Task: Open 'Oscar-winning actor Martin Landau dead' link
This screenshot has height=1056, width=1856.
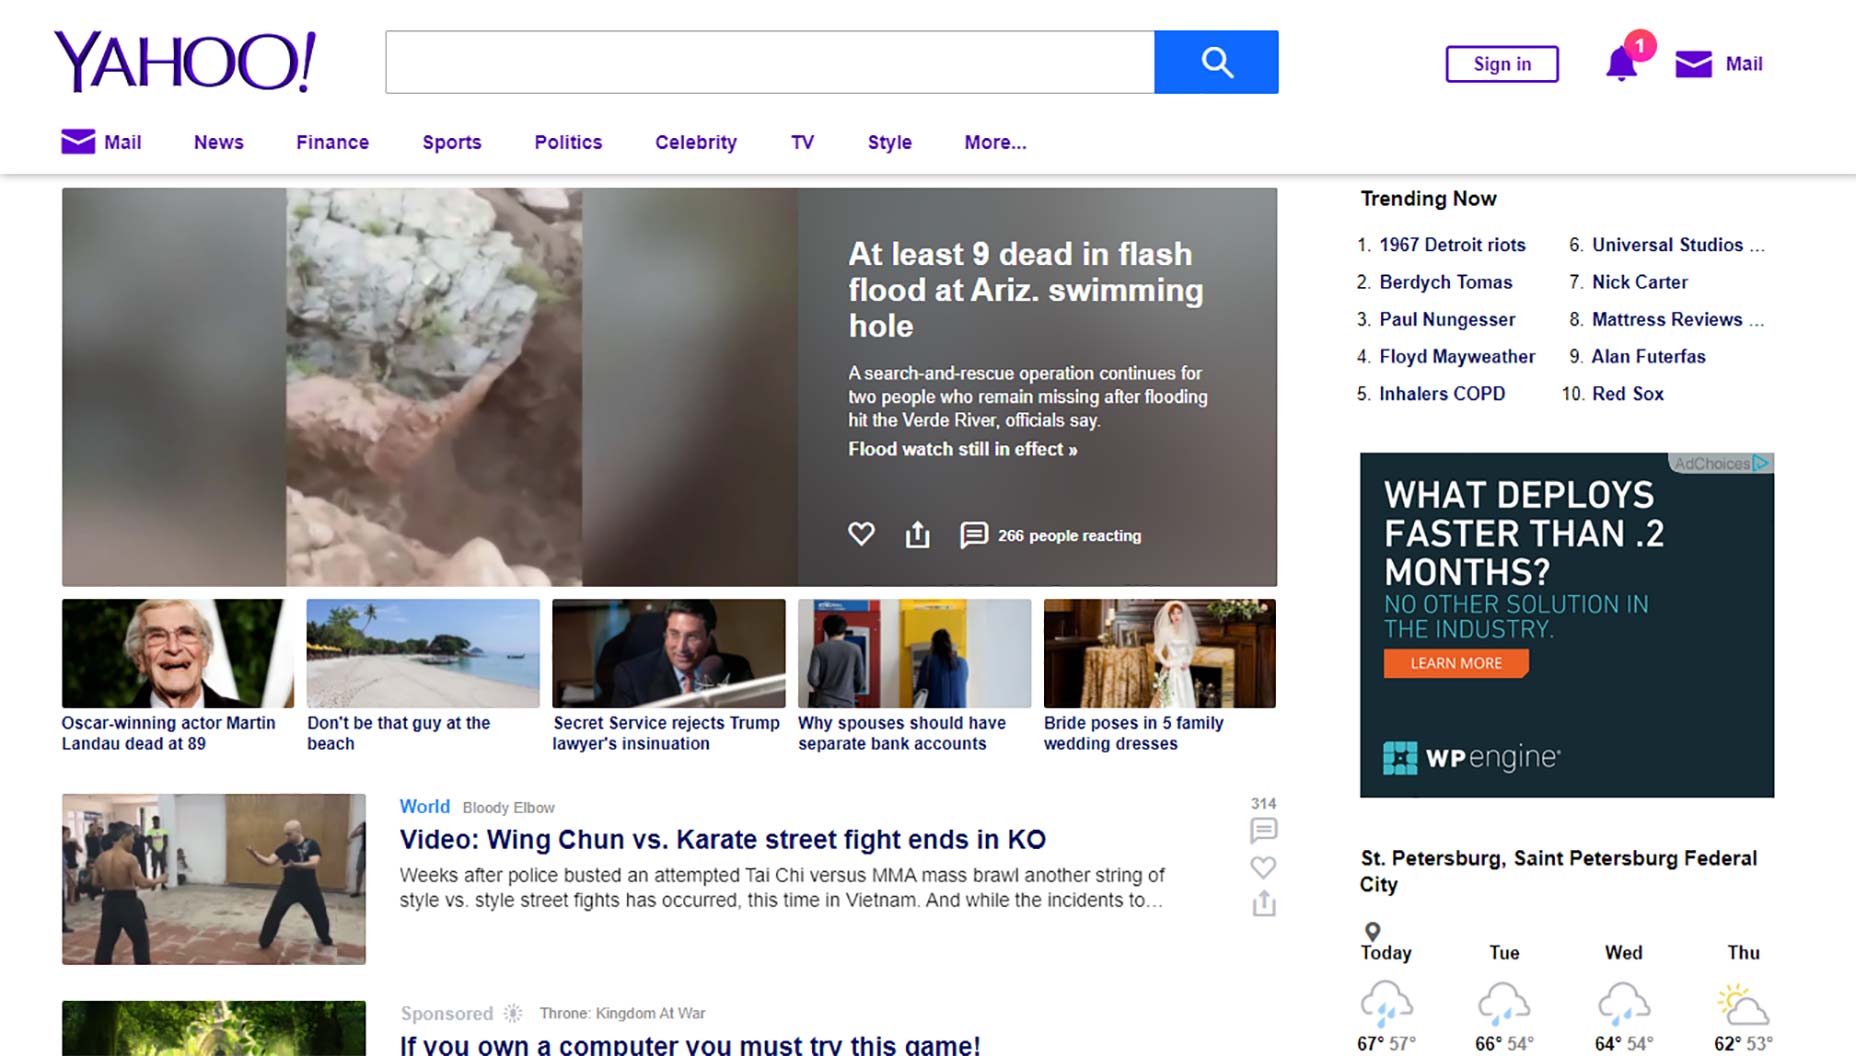Action: click(168, 733)
